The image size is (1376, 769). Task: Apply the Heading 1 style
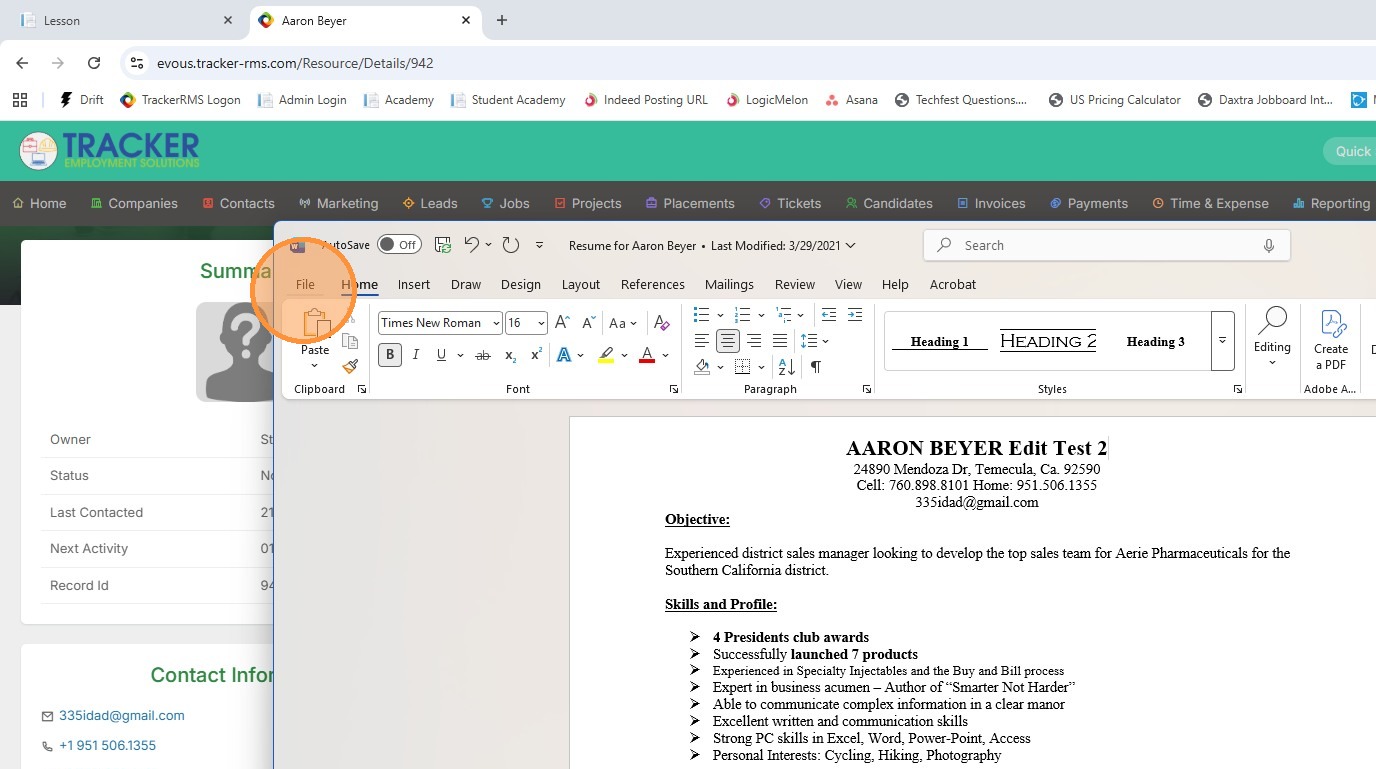[x=939, y=341]
